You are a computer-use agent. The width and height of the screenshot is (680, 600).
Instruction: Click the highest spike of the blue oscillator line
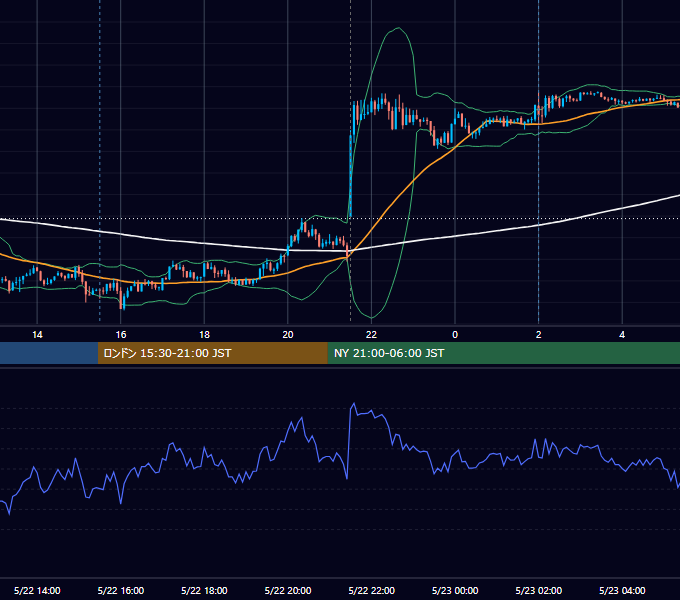(x=353, y=404)
